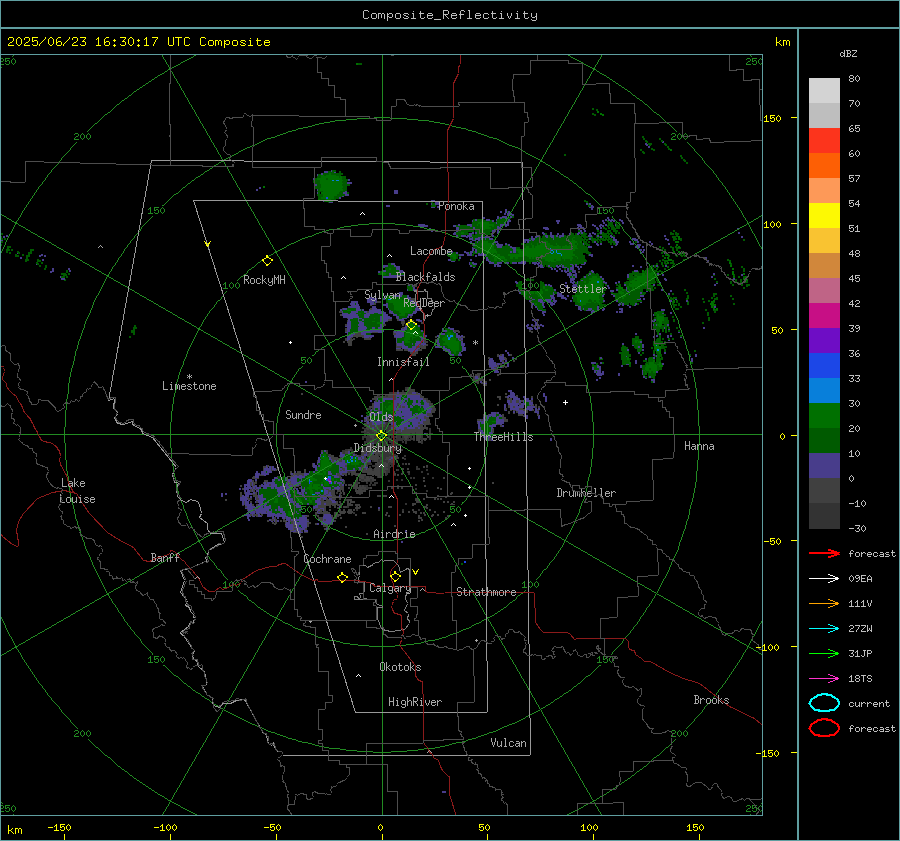Click the magenta 42-39 dBZ color swatch

824,315
